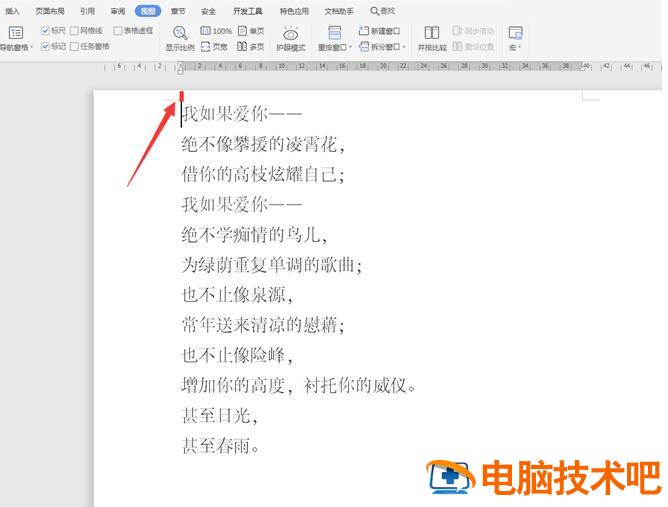Toggle the 表格虚框 table border checkbox

click(x=118, y=31)
